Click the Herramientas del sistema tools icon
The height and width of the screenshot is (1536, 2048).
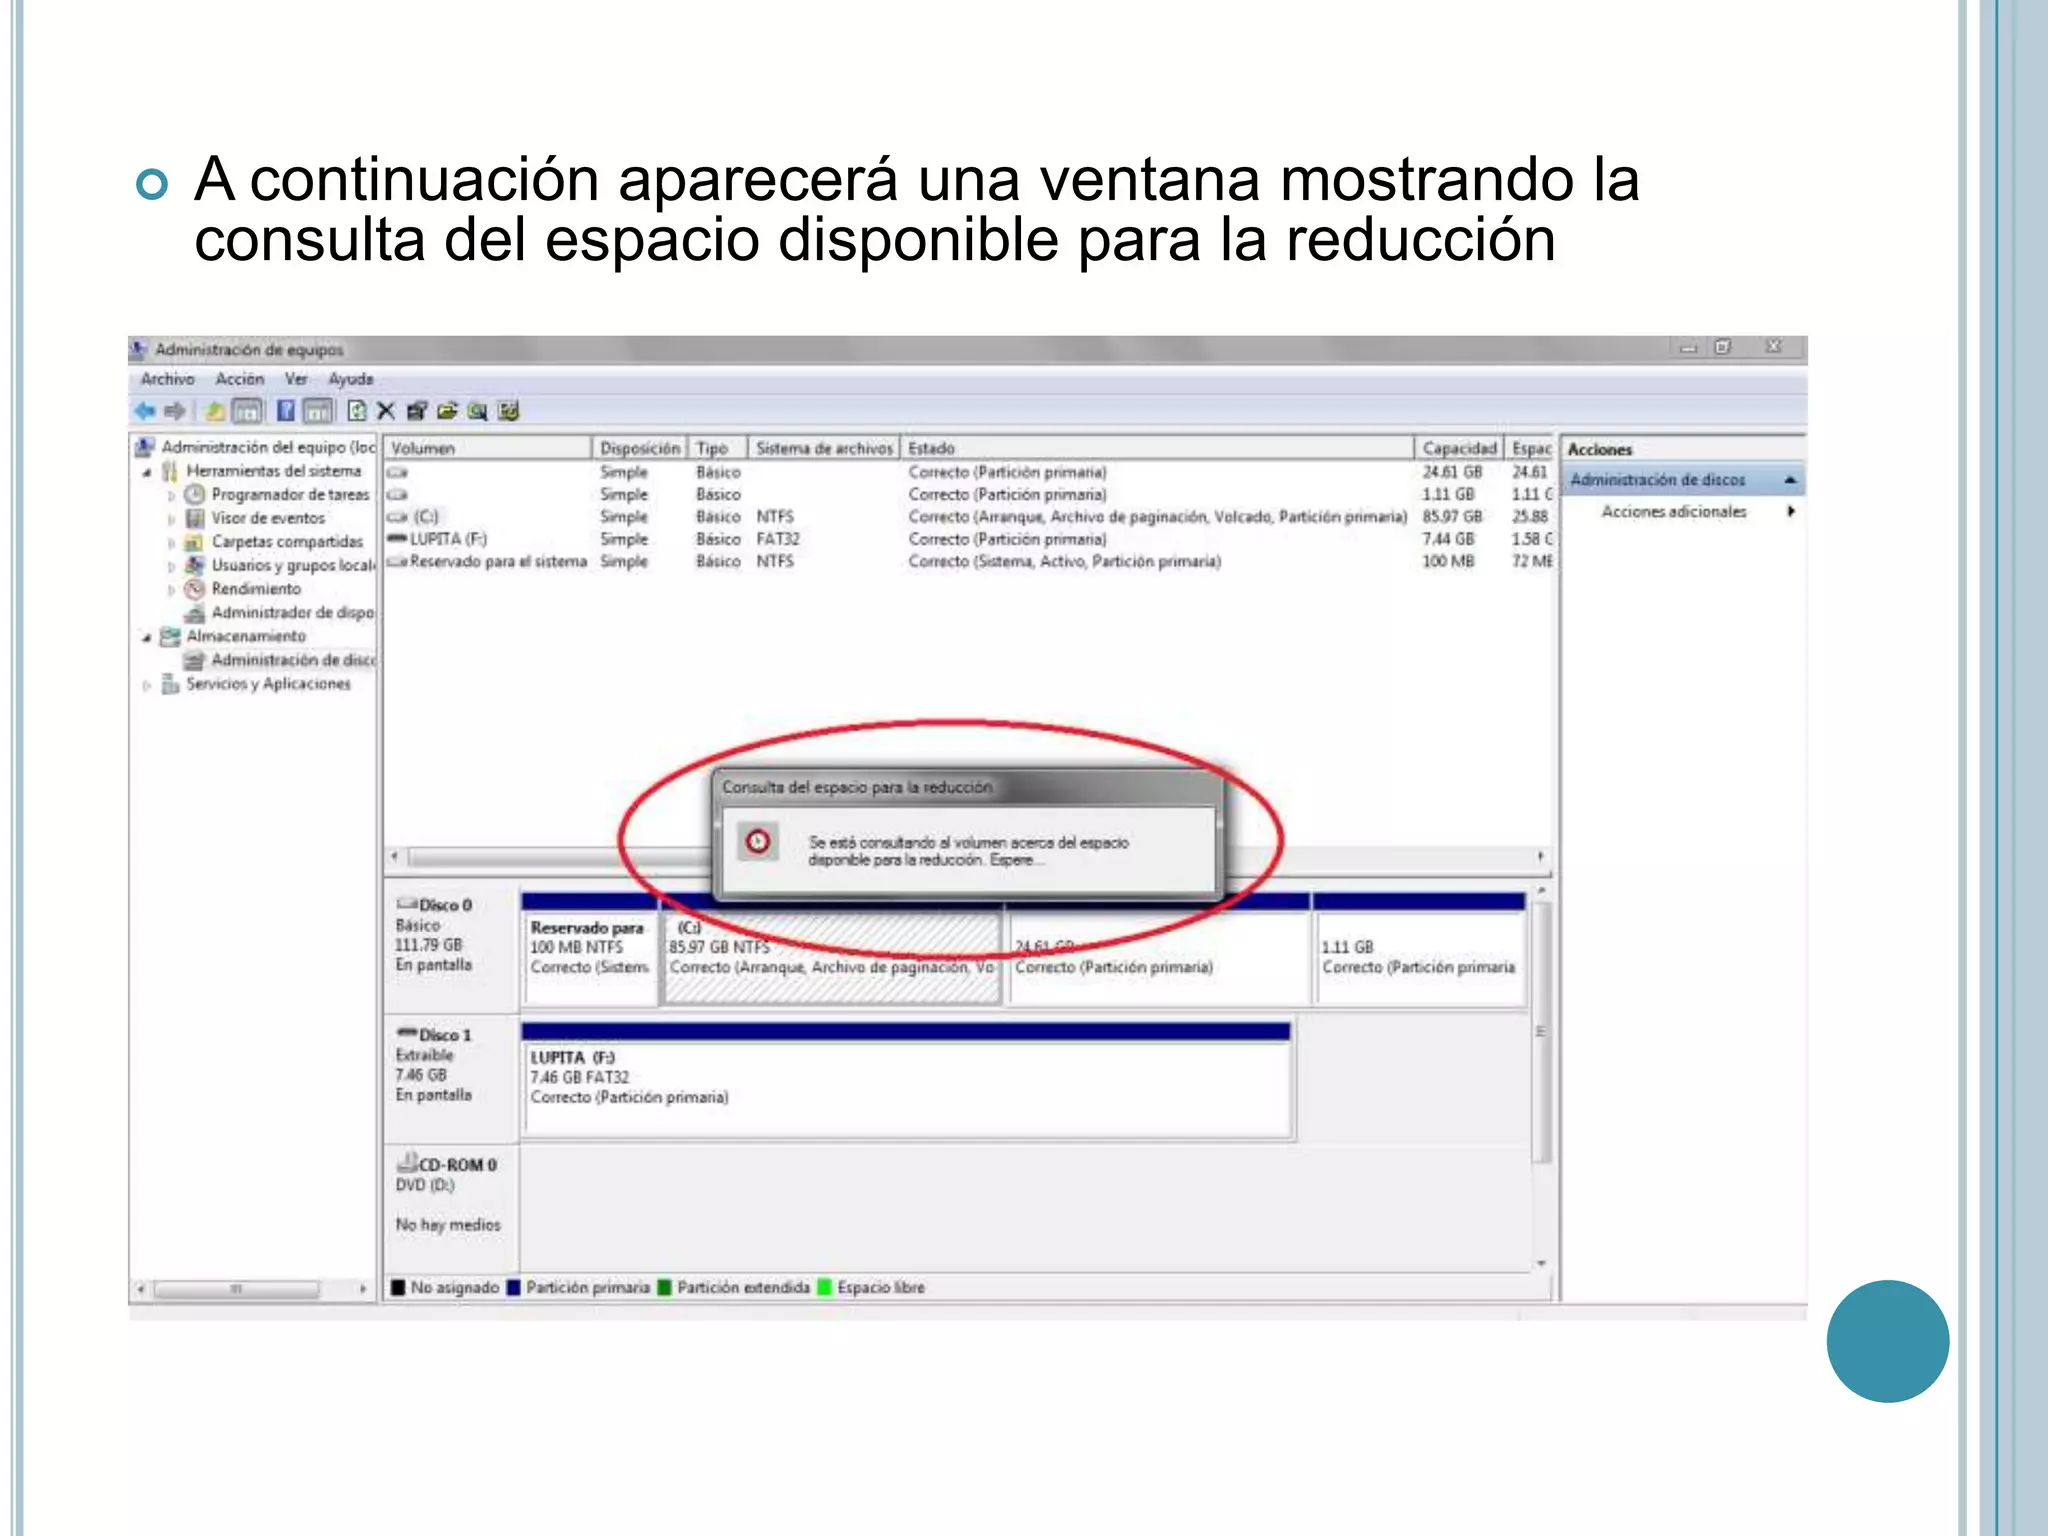point(171,471)
